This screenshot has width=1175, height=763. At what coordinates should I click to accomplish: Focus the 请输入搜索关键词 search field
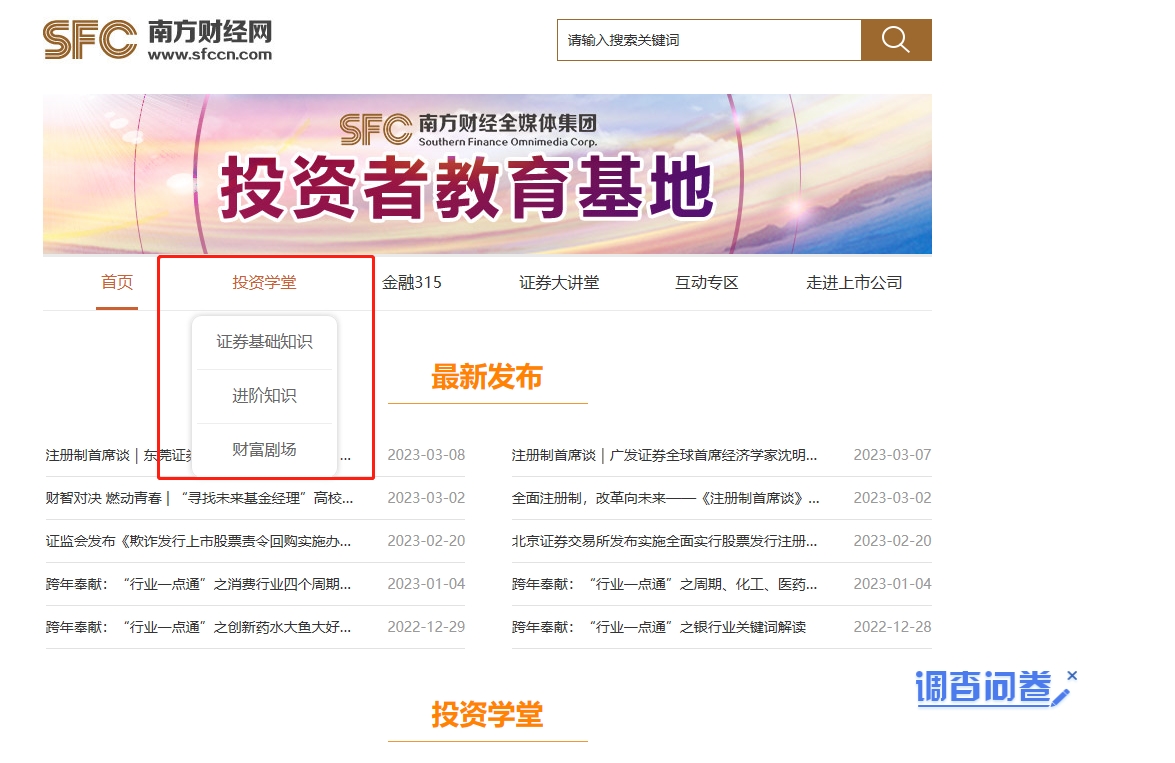coord(709,40)
